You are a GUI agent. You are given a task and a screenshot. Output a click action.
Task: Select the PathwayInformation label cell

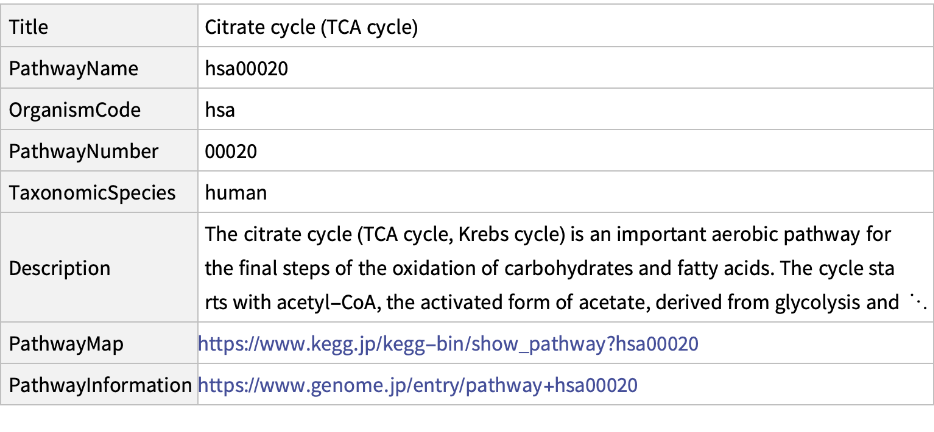coord(99,385)
